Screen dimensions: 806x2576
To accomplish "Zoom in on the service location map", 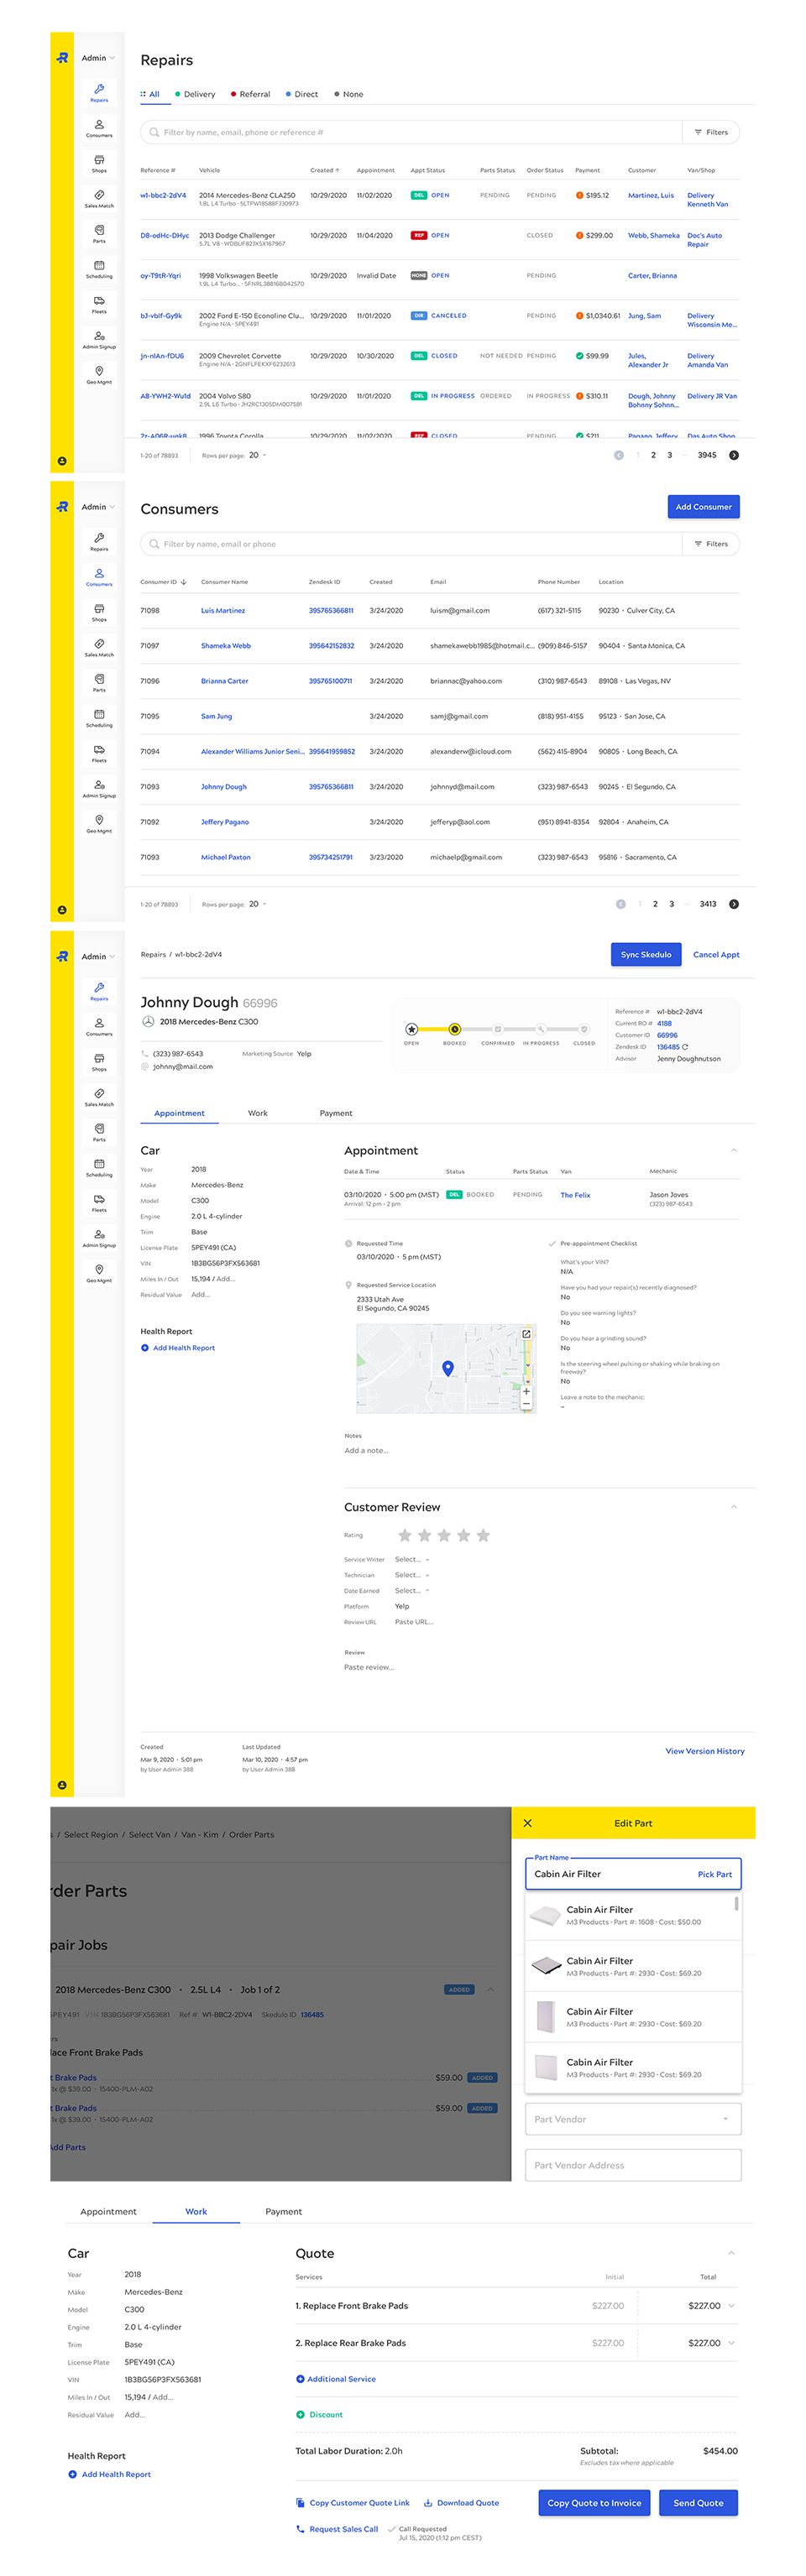I will click(x=526, y=1391).
